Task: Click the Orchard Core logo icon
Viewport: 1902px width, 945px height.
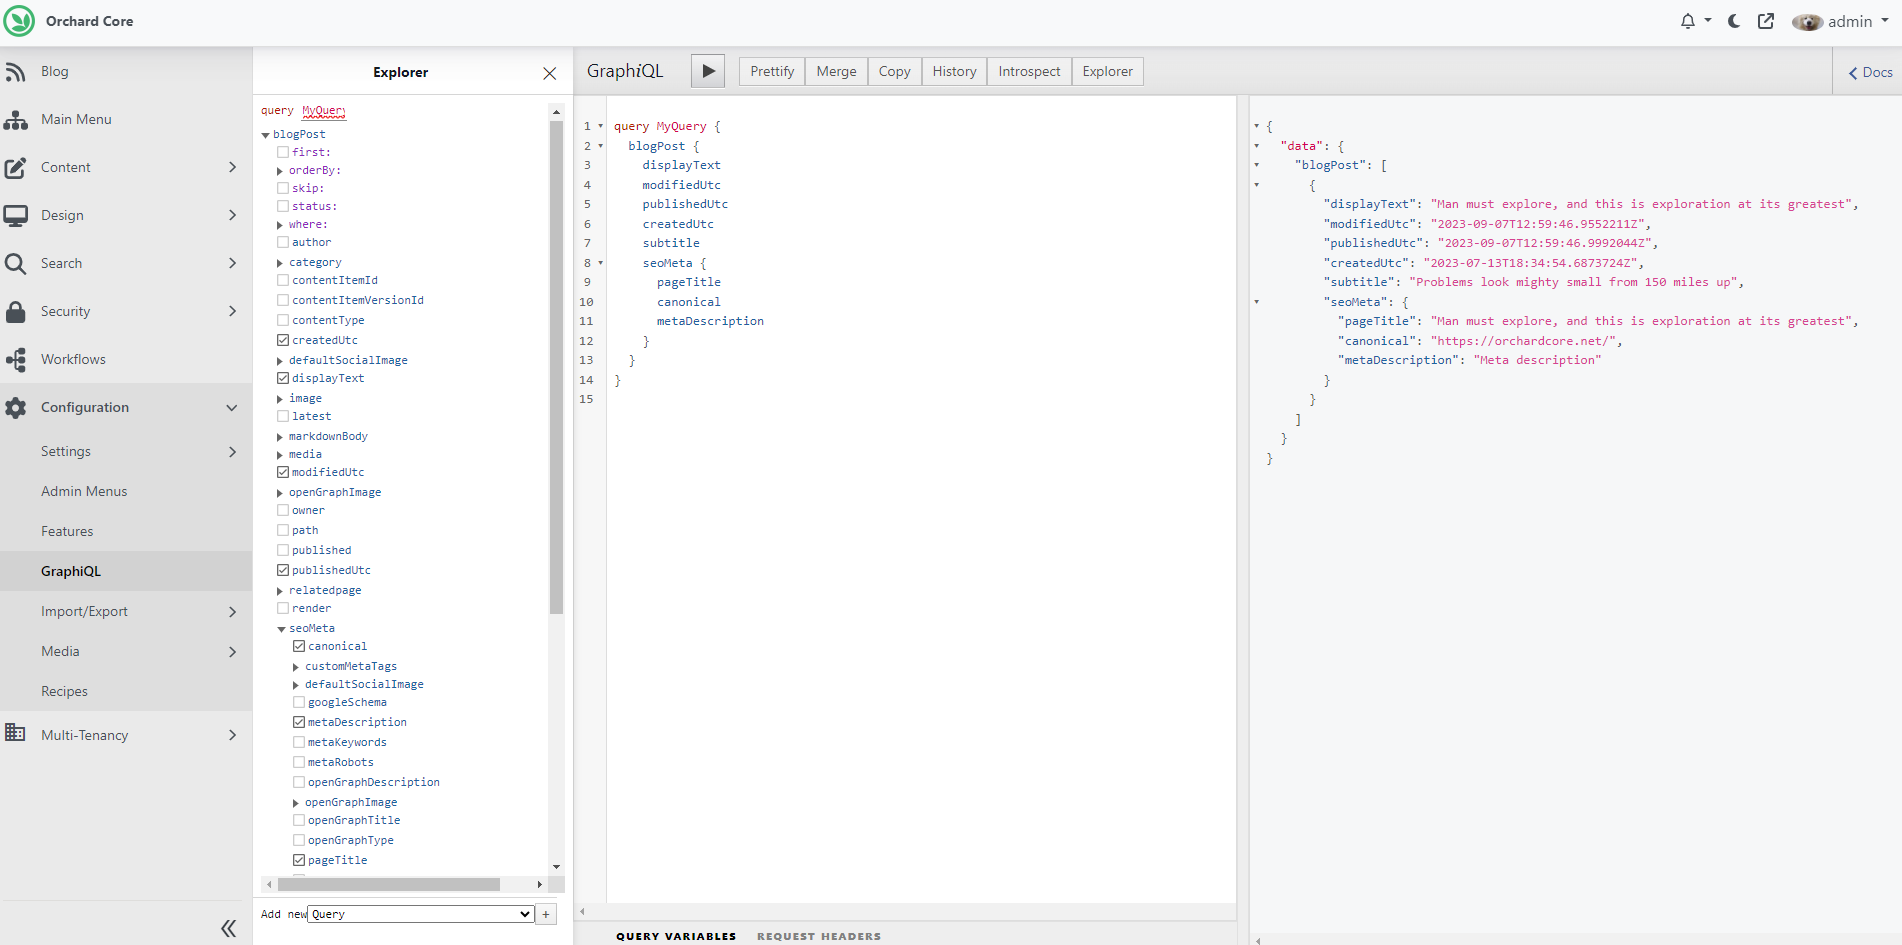Action: [x=19, y=21]
